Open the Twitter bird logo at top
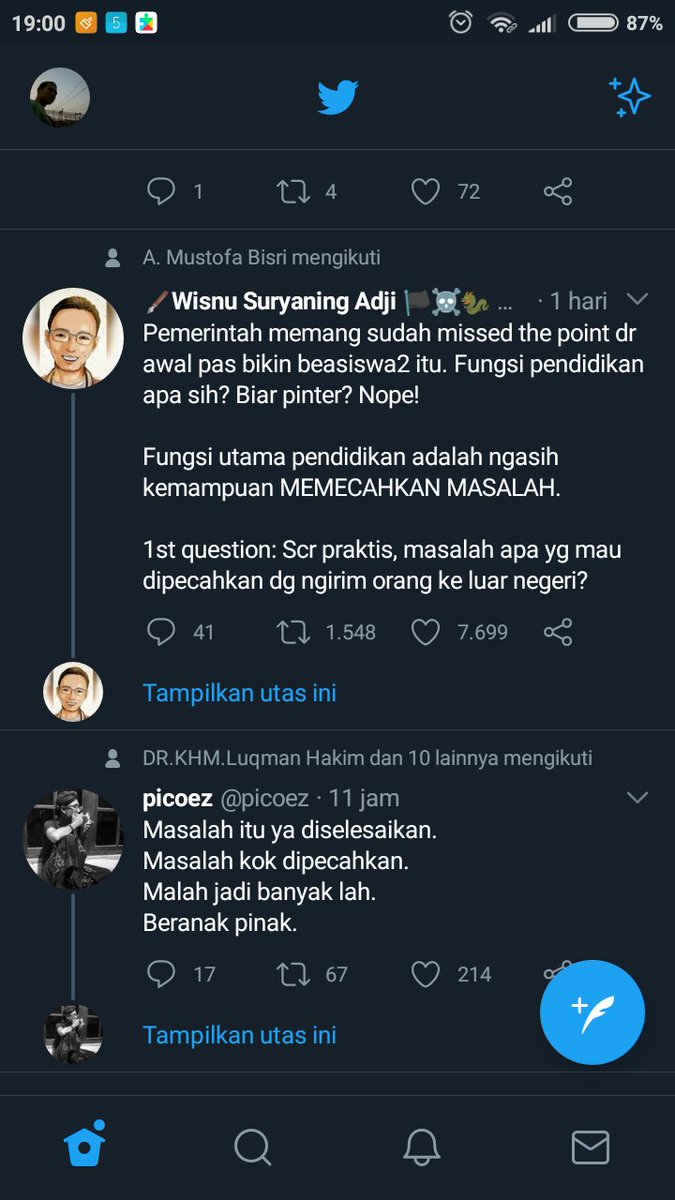 [x=338, y=98]
